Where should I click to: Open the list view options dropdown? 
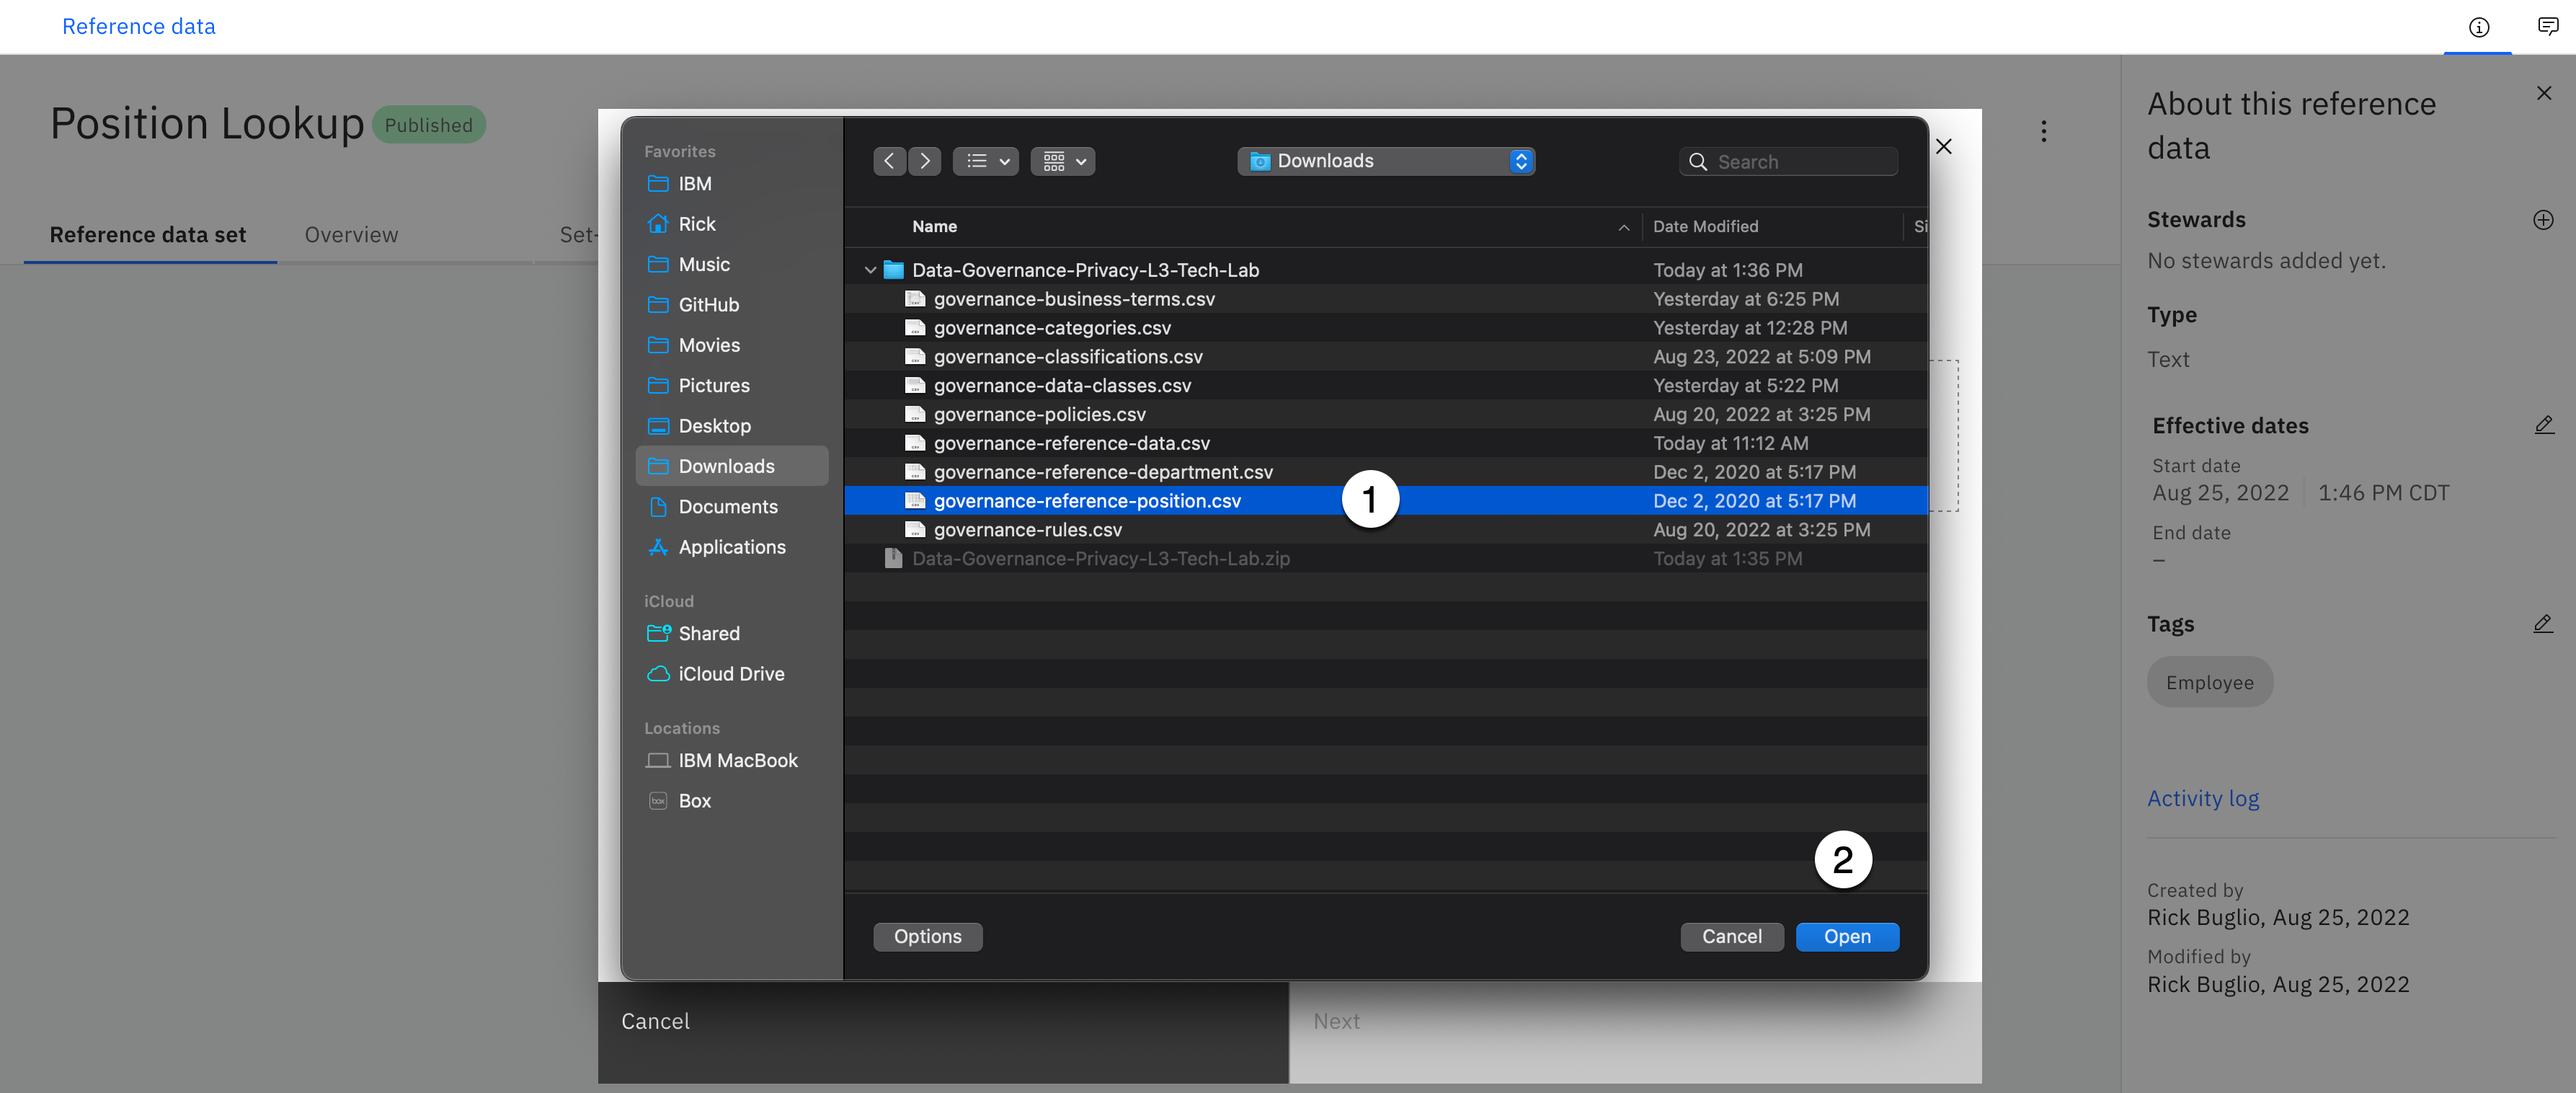986,161
